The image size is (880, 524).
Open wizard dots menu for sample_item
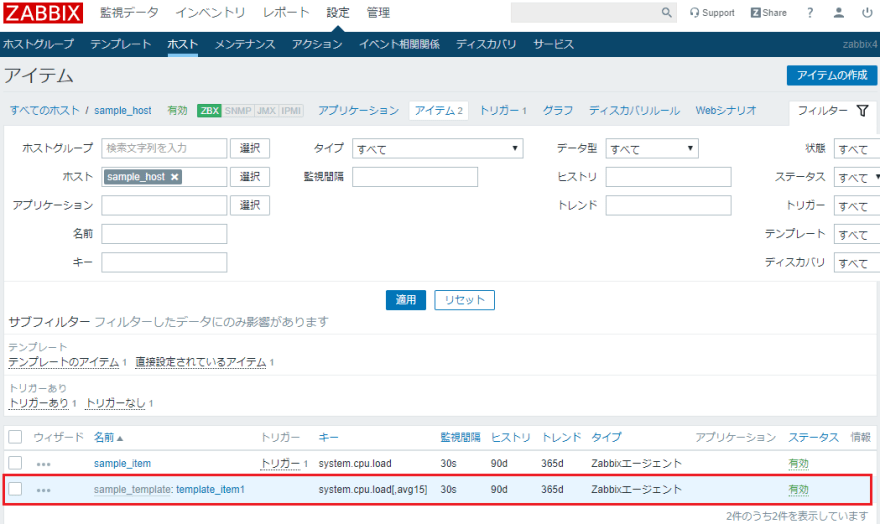(x=43, y=464)
